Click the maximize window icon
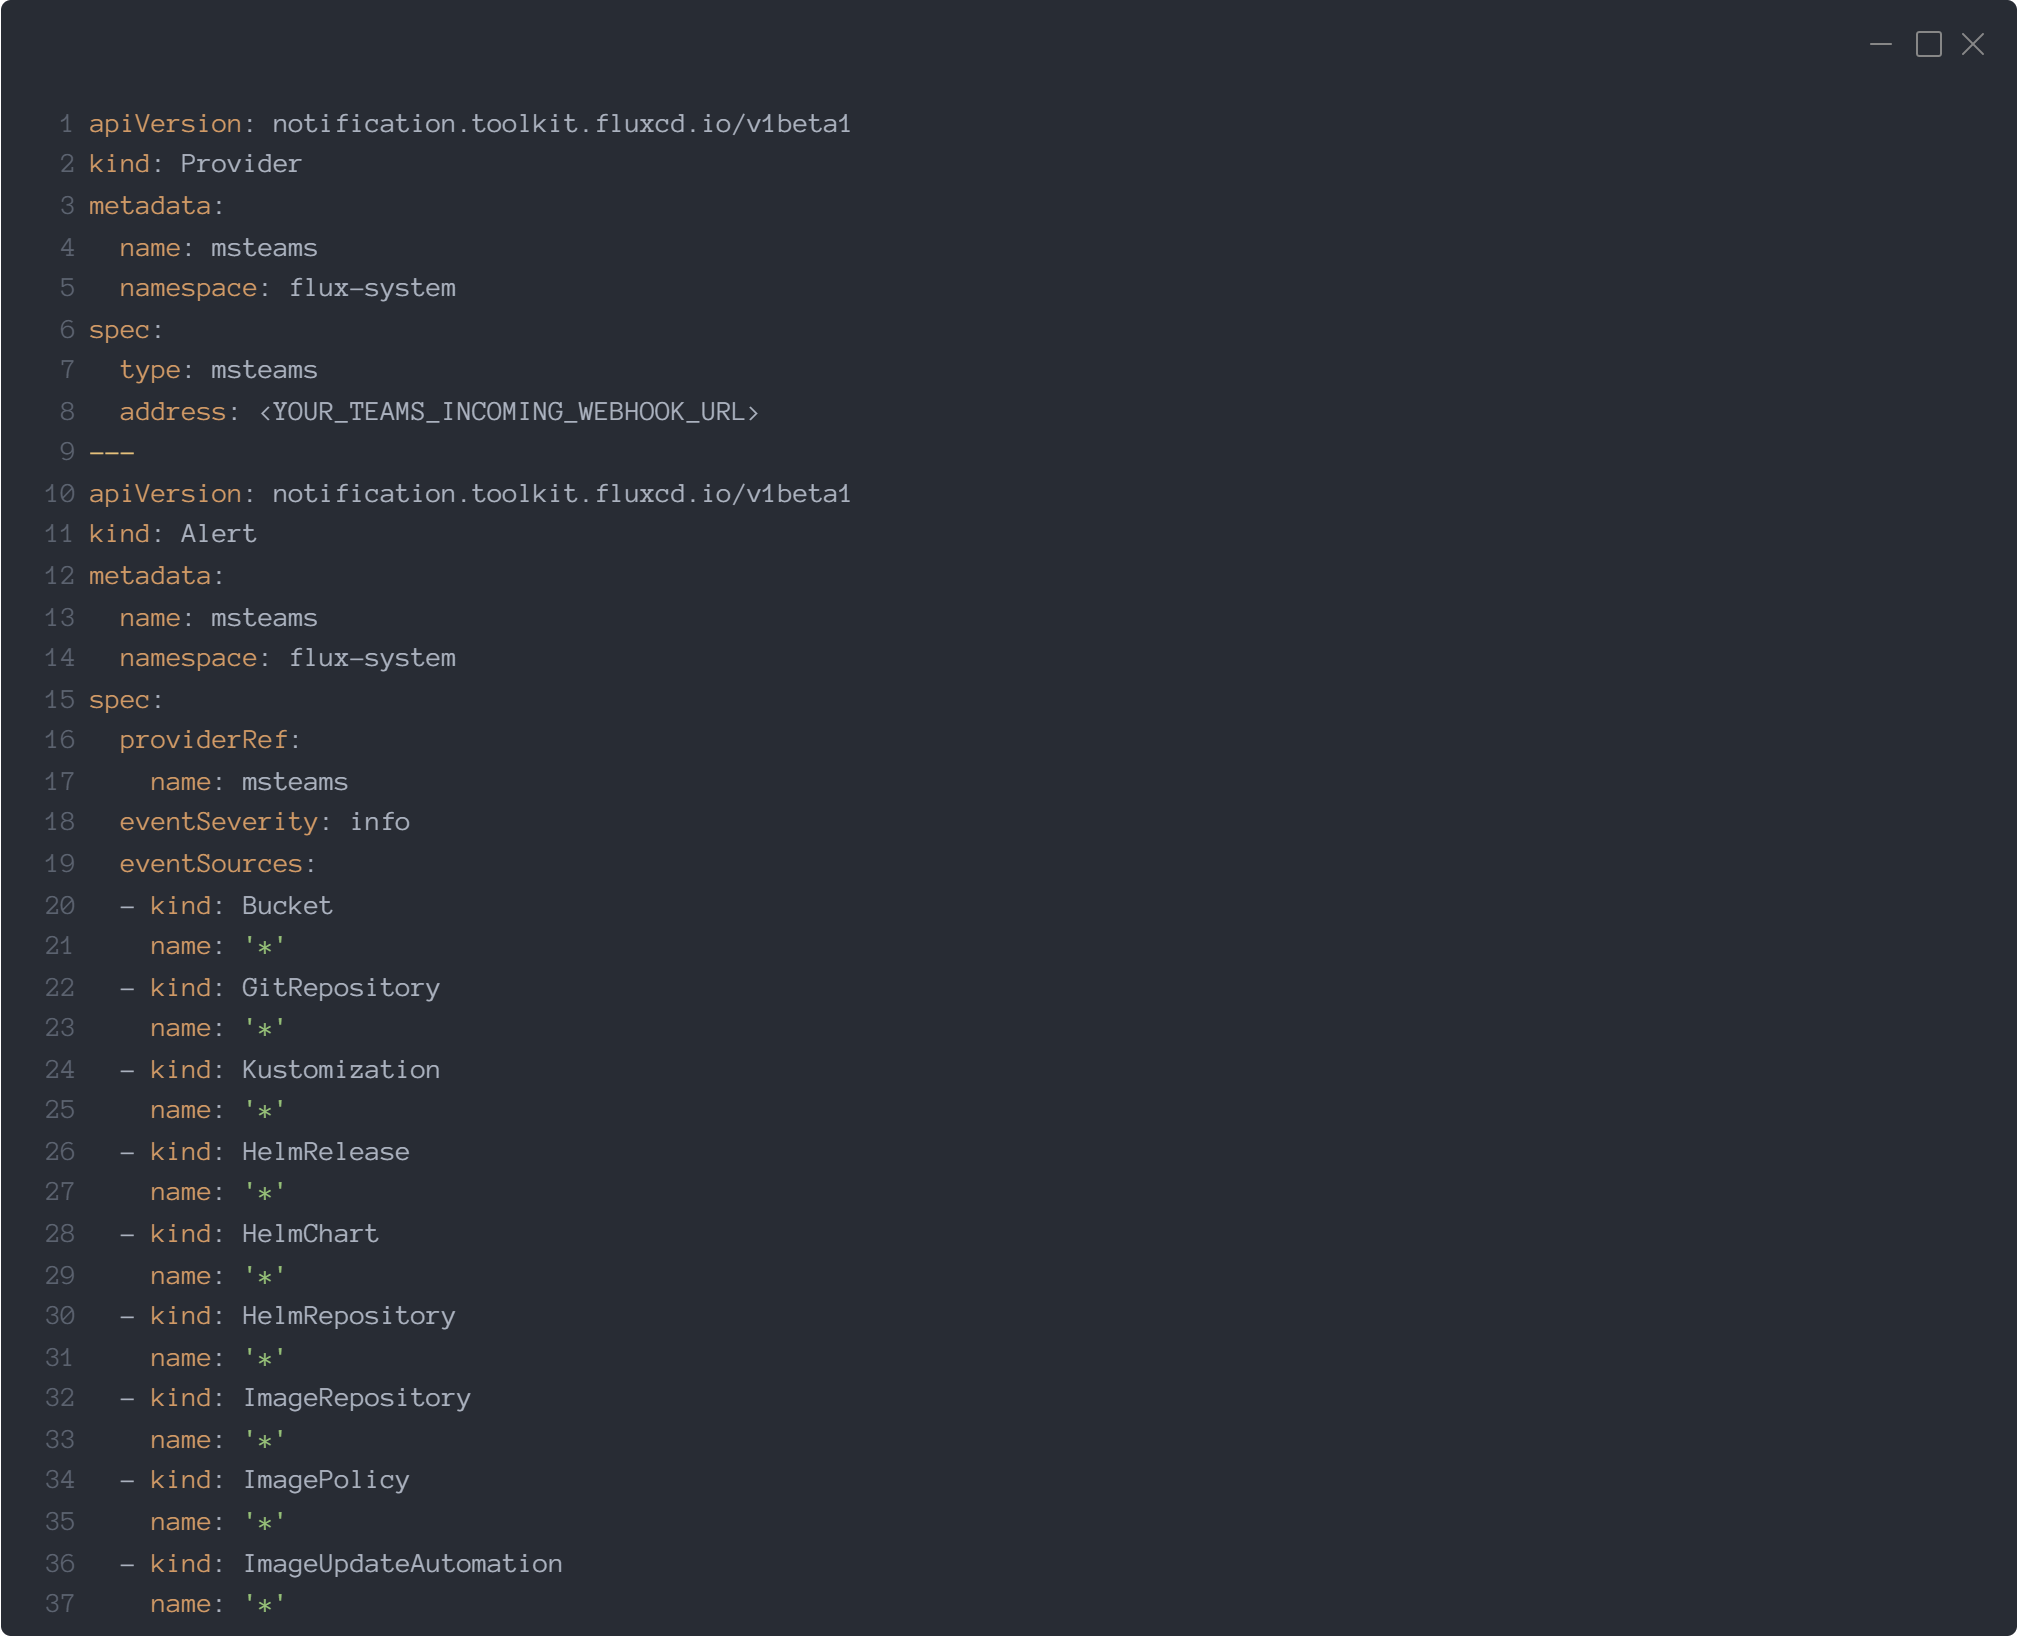This screenshot has height=1636, width=2018. click(x=1928, y=44)
